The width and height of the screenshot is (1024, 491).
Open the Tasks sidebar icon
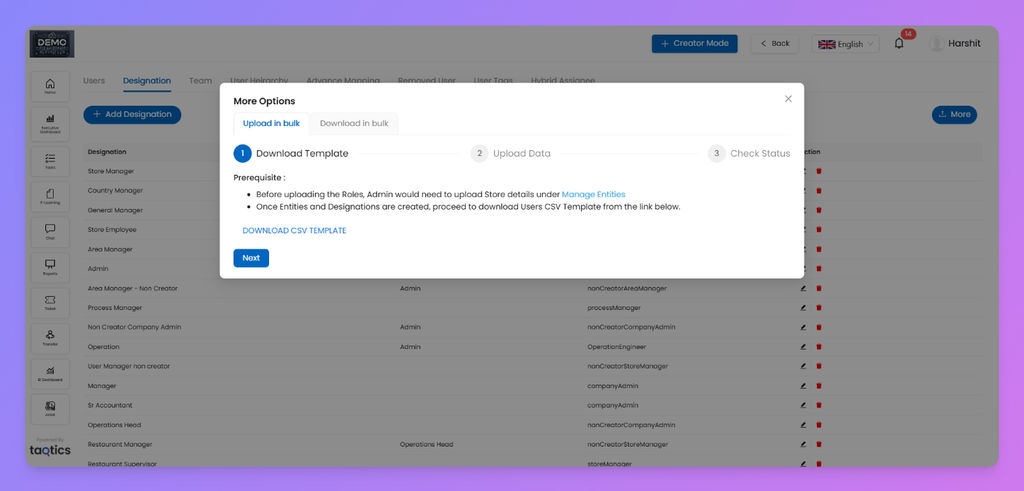pyautogui.click(x=50, y=161)
